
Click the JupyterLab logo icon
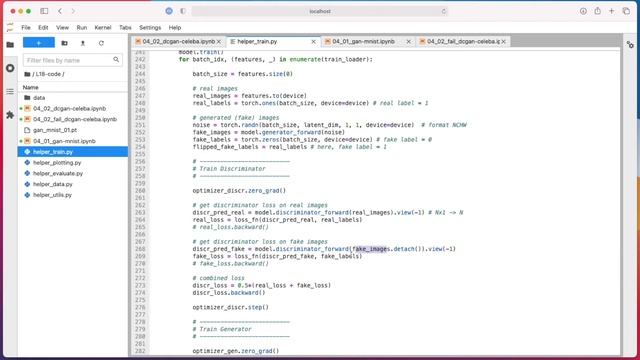(10, 27)
